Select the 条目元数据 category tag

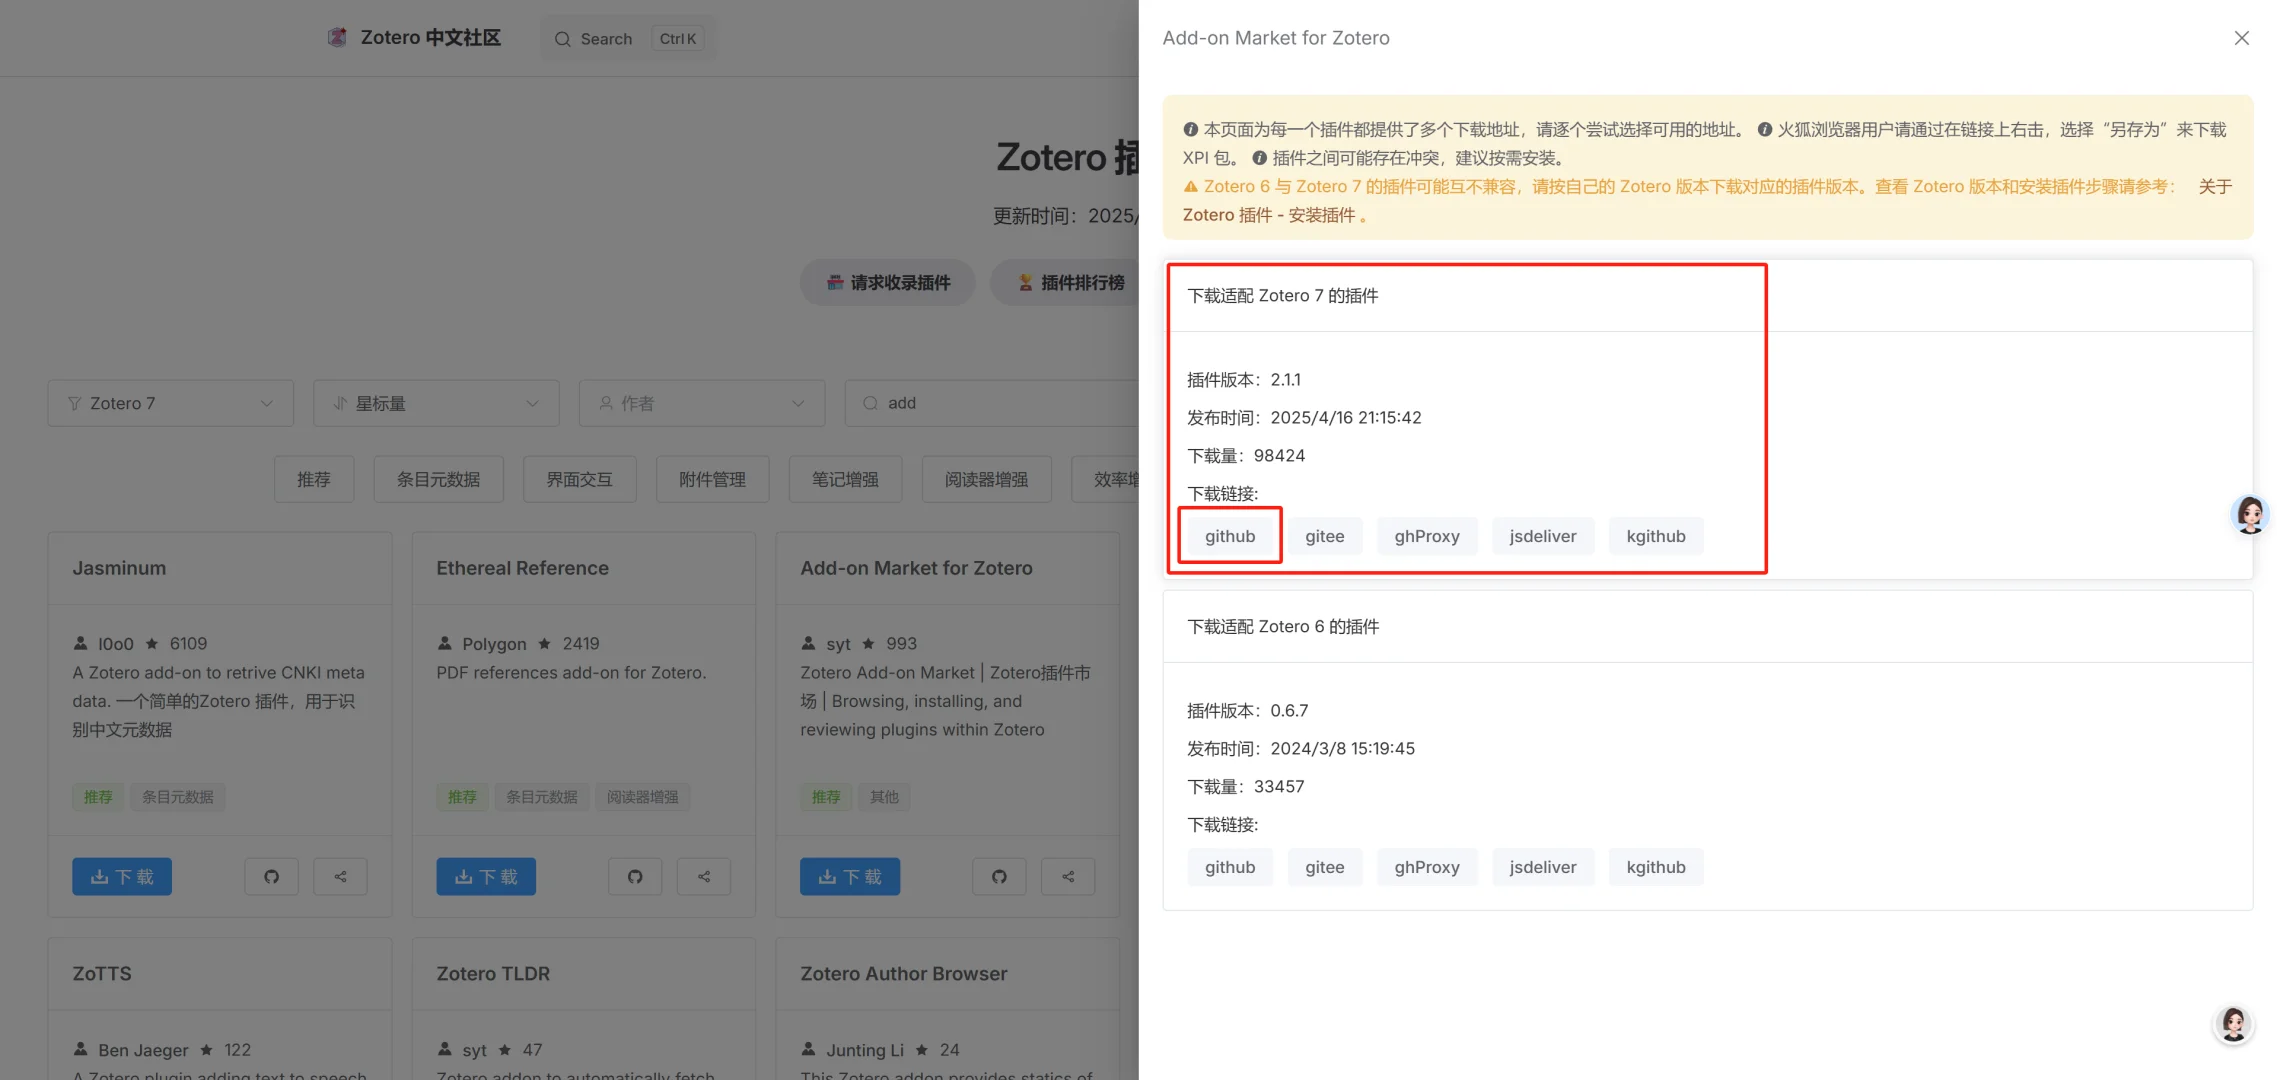pos(438,479)
